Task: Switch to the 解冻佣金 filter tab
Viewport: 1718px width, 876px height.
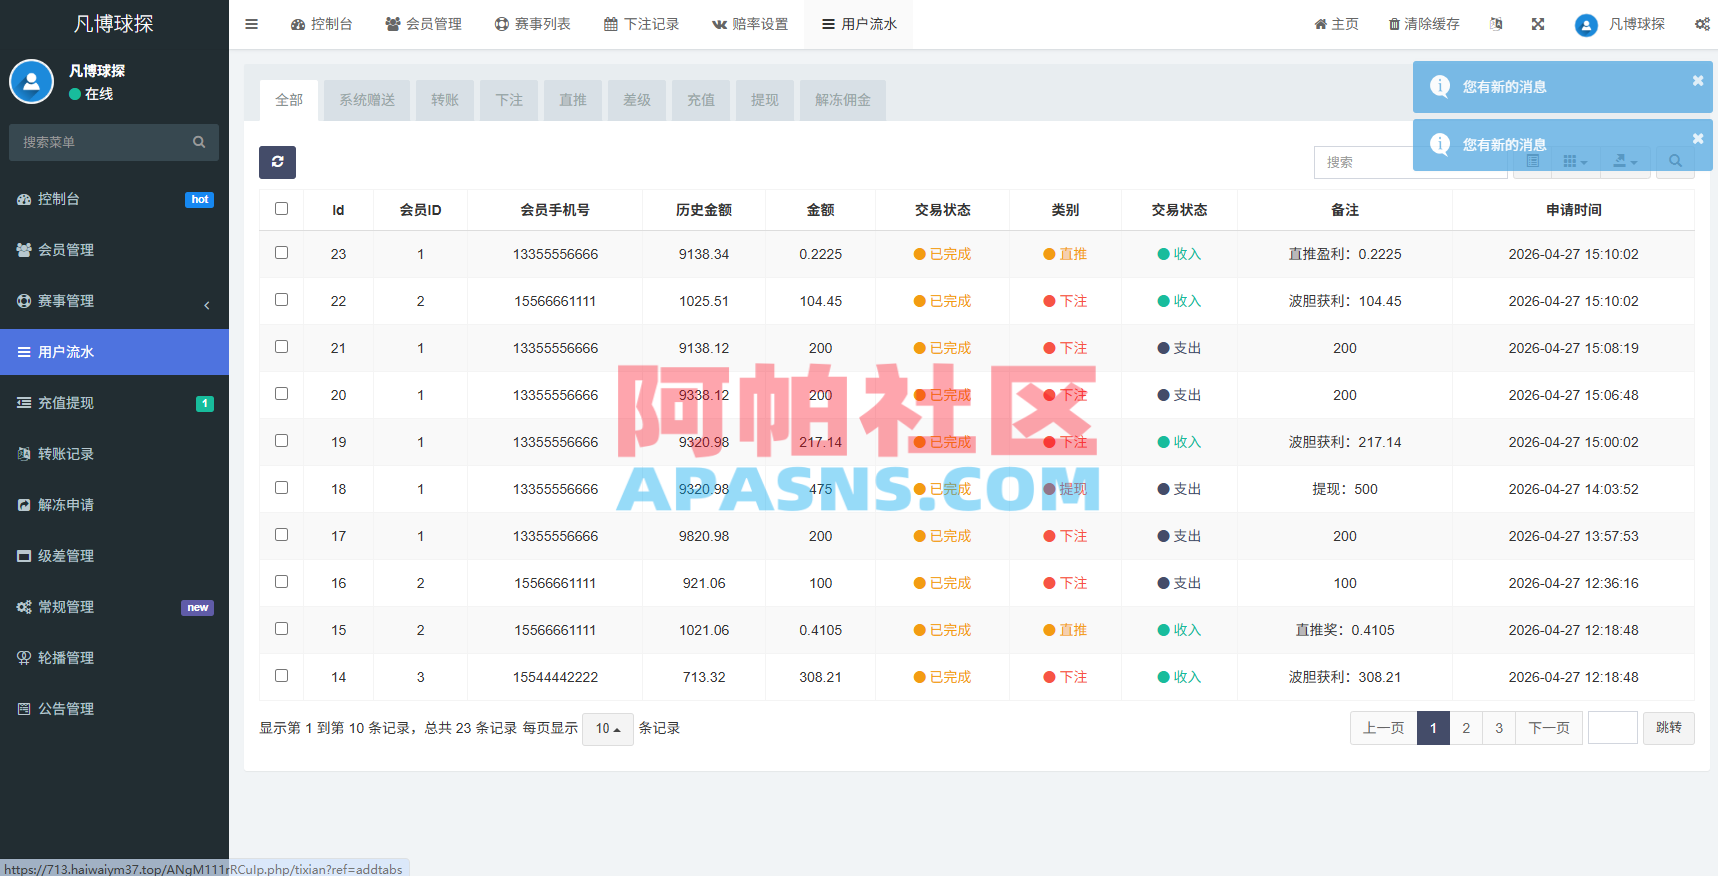Action: [x=843, y=100]
